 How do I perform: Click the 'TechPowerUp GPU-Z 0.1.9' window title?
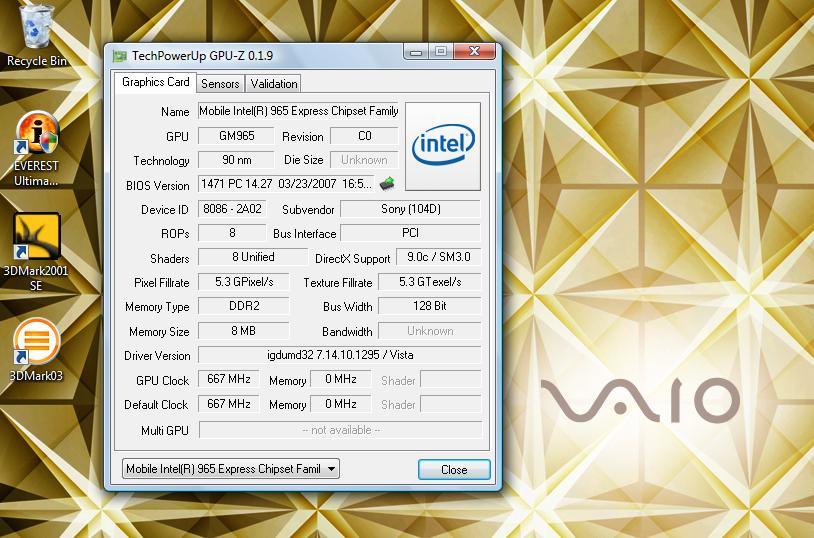(x=202, y=56)
